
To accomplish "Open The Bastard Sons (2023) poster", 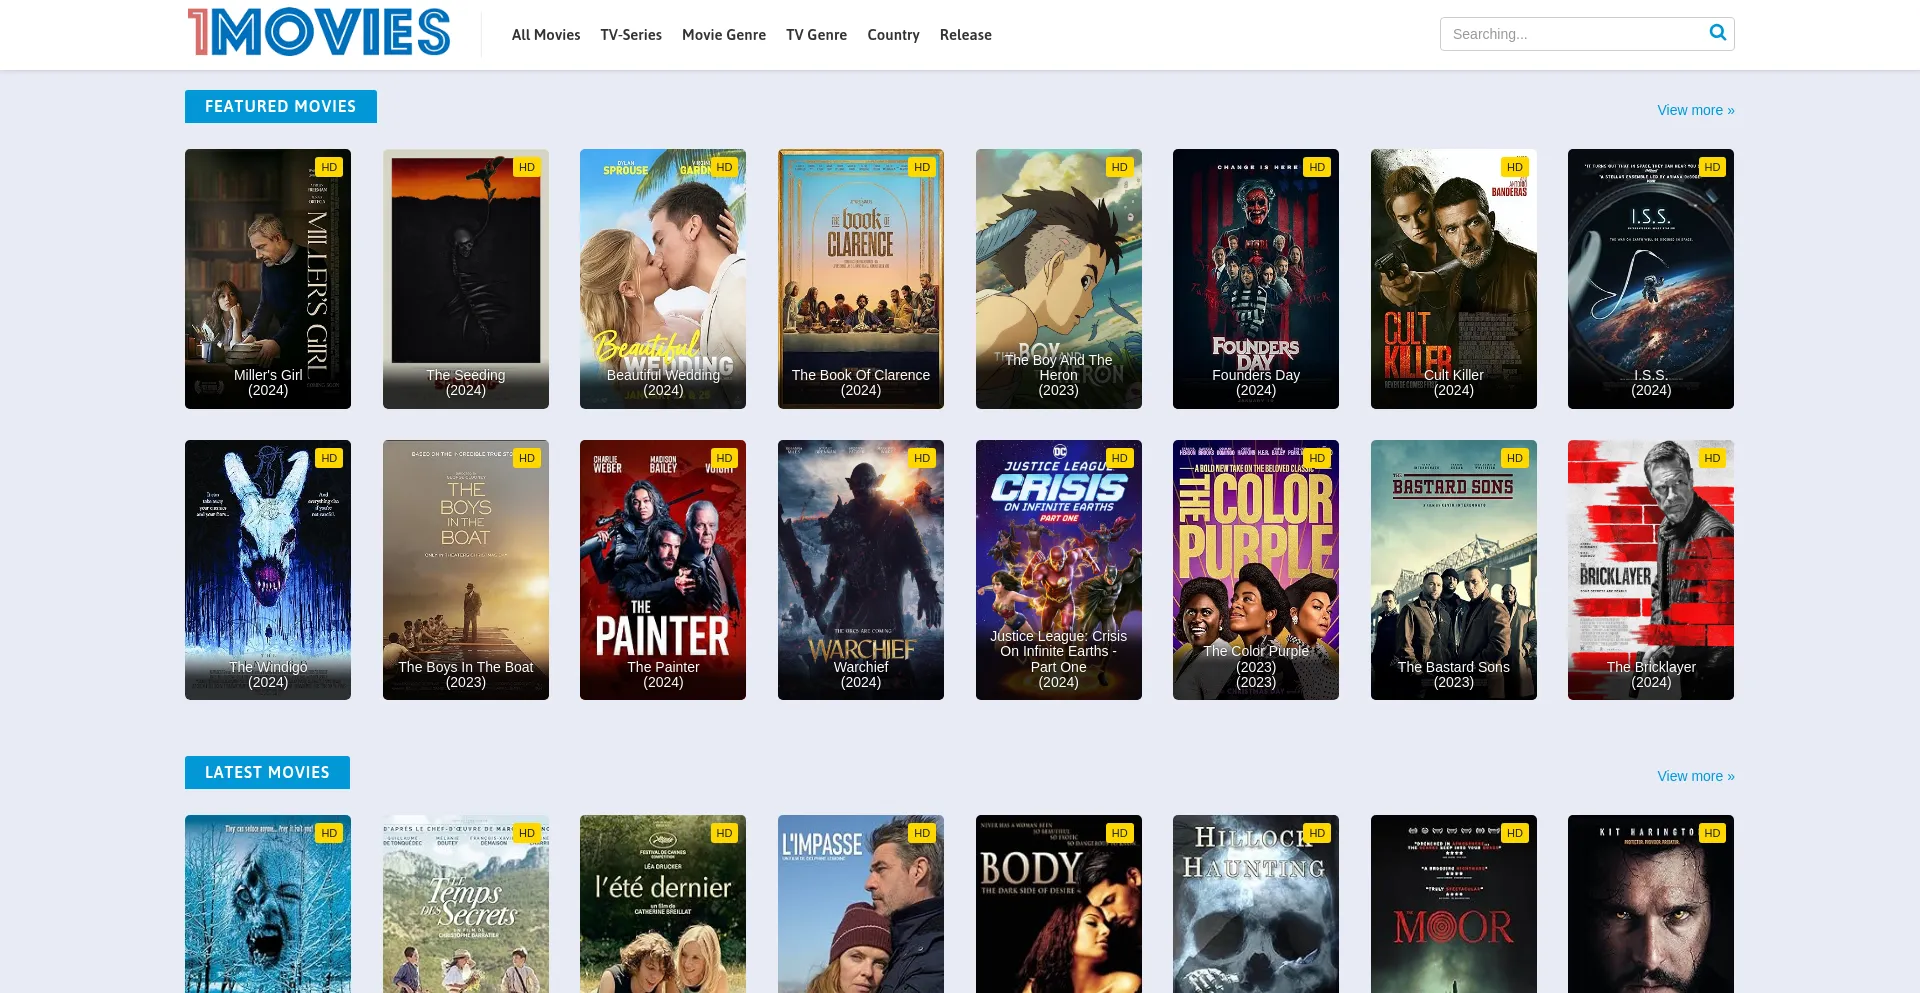I will 1454,570.
